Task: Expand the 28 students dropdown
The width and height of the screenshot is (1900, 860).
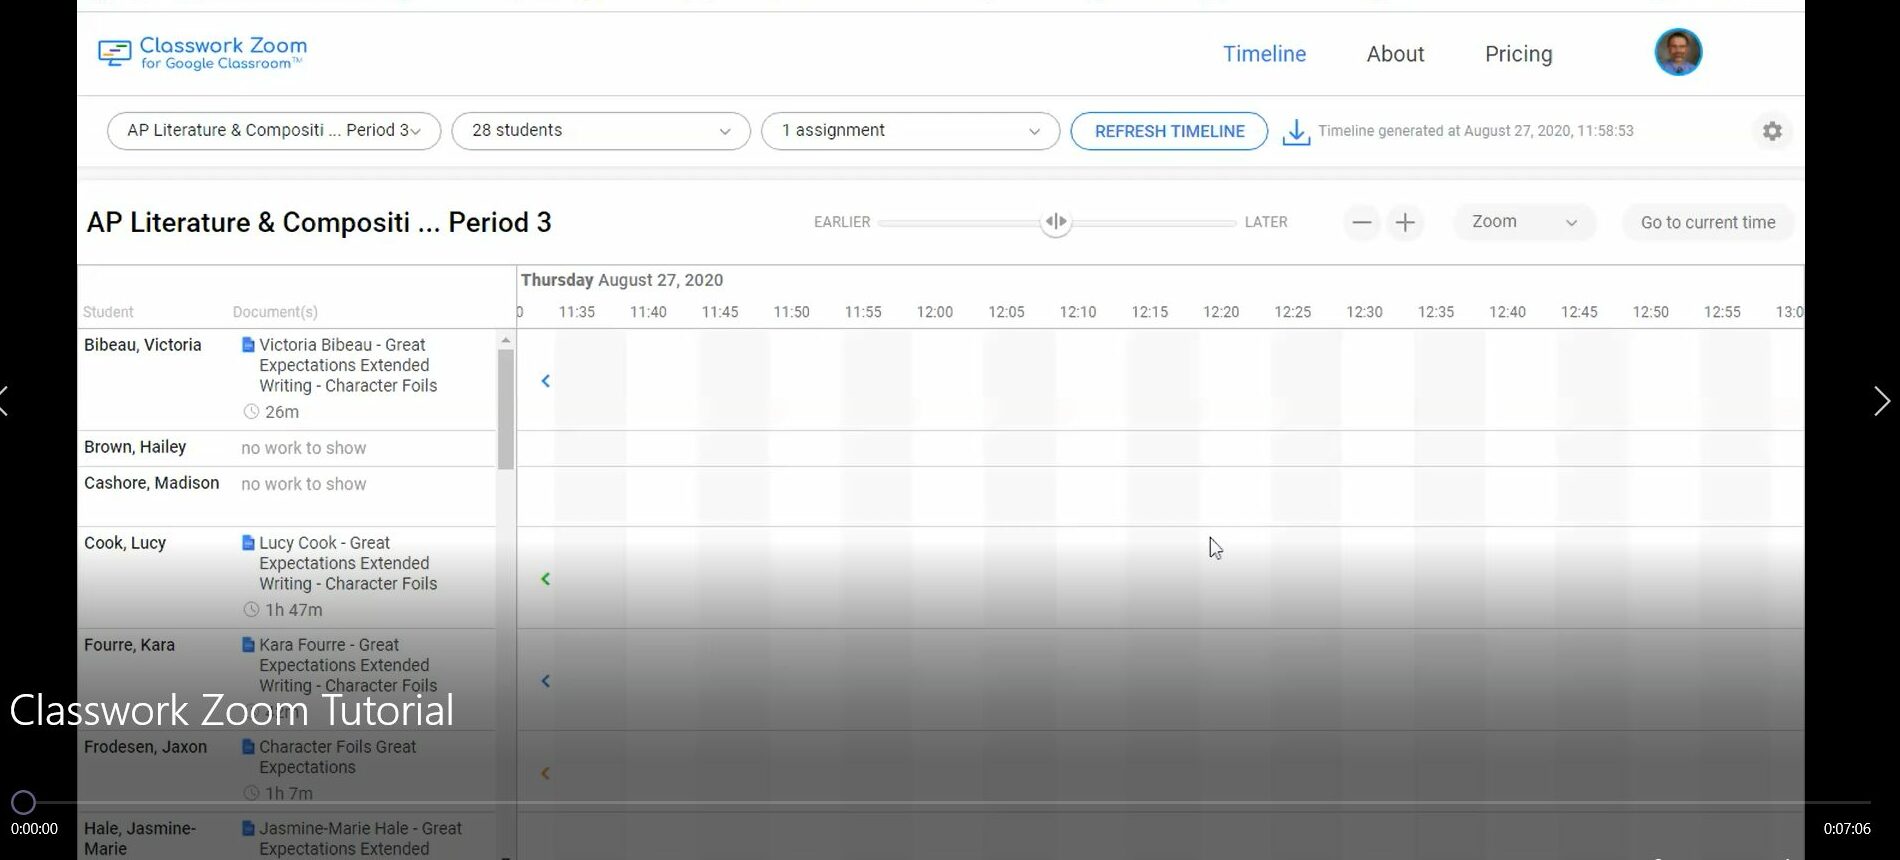Action: coord(601,131)
